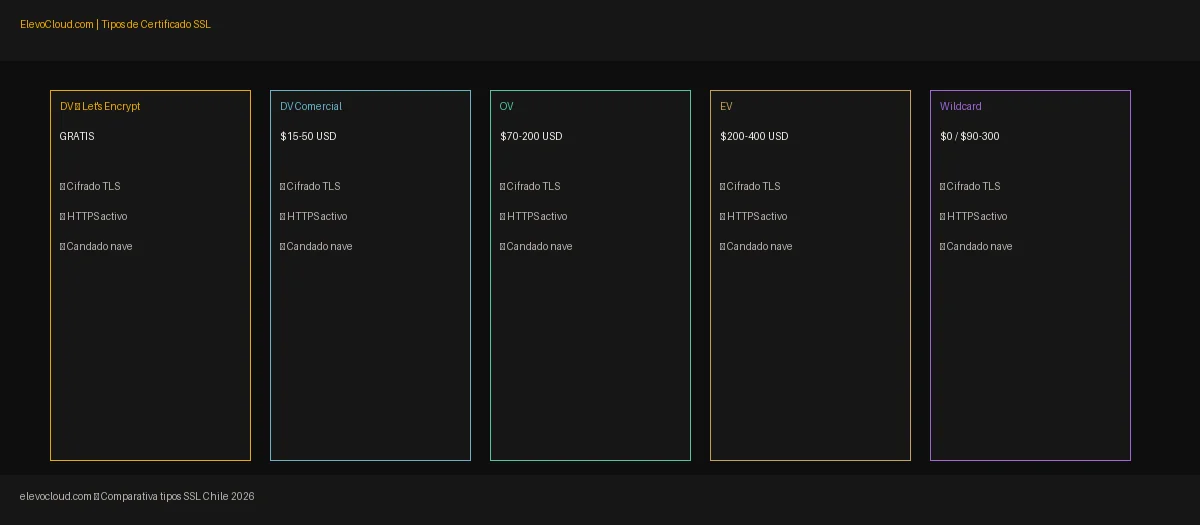Click the GRATIS price label
Image resolution: width=1200 pixels, height=525 pixels.
coord(77,136)
